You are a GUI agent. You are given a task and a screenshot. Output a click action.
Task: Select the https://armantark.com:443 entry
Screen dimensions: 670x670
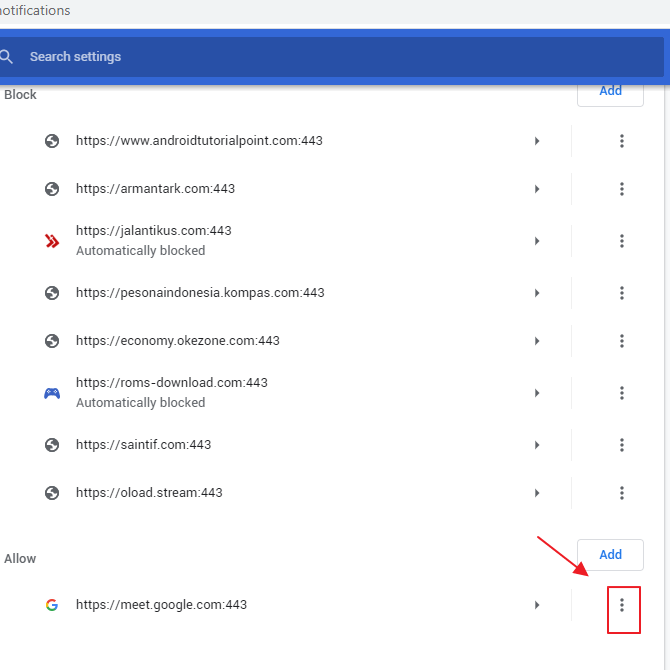tap(155, 189)
